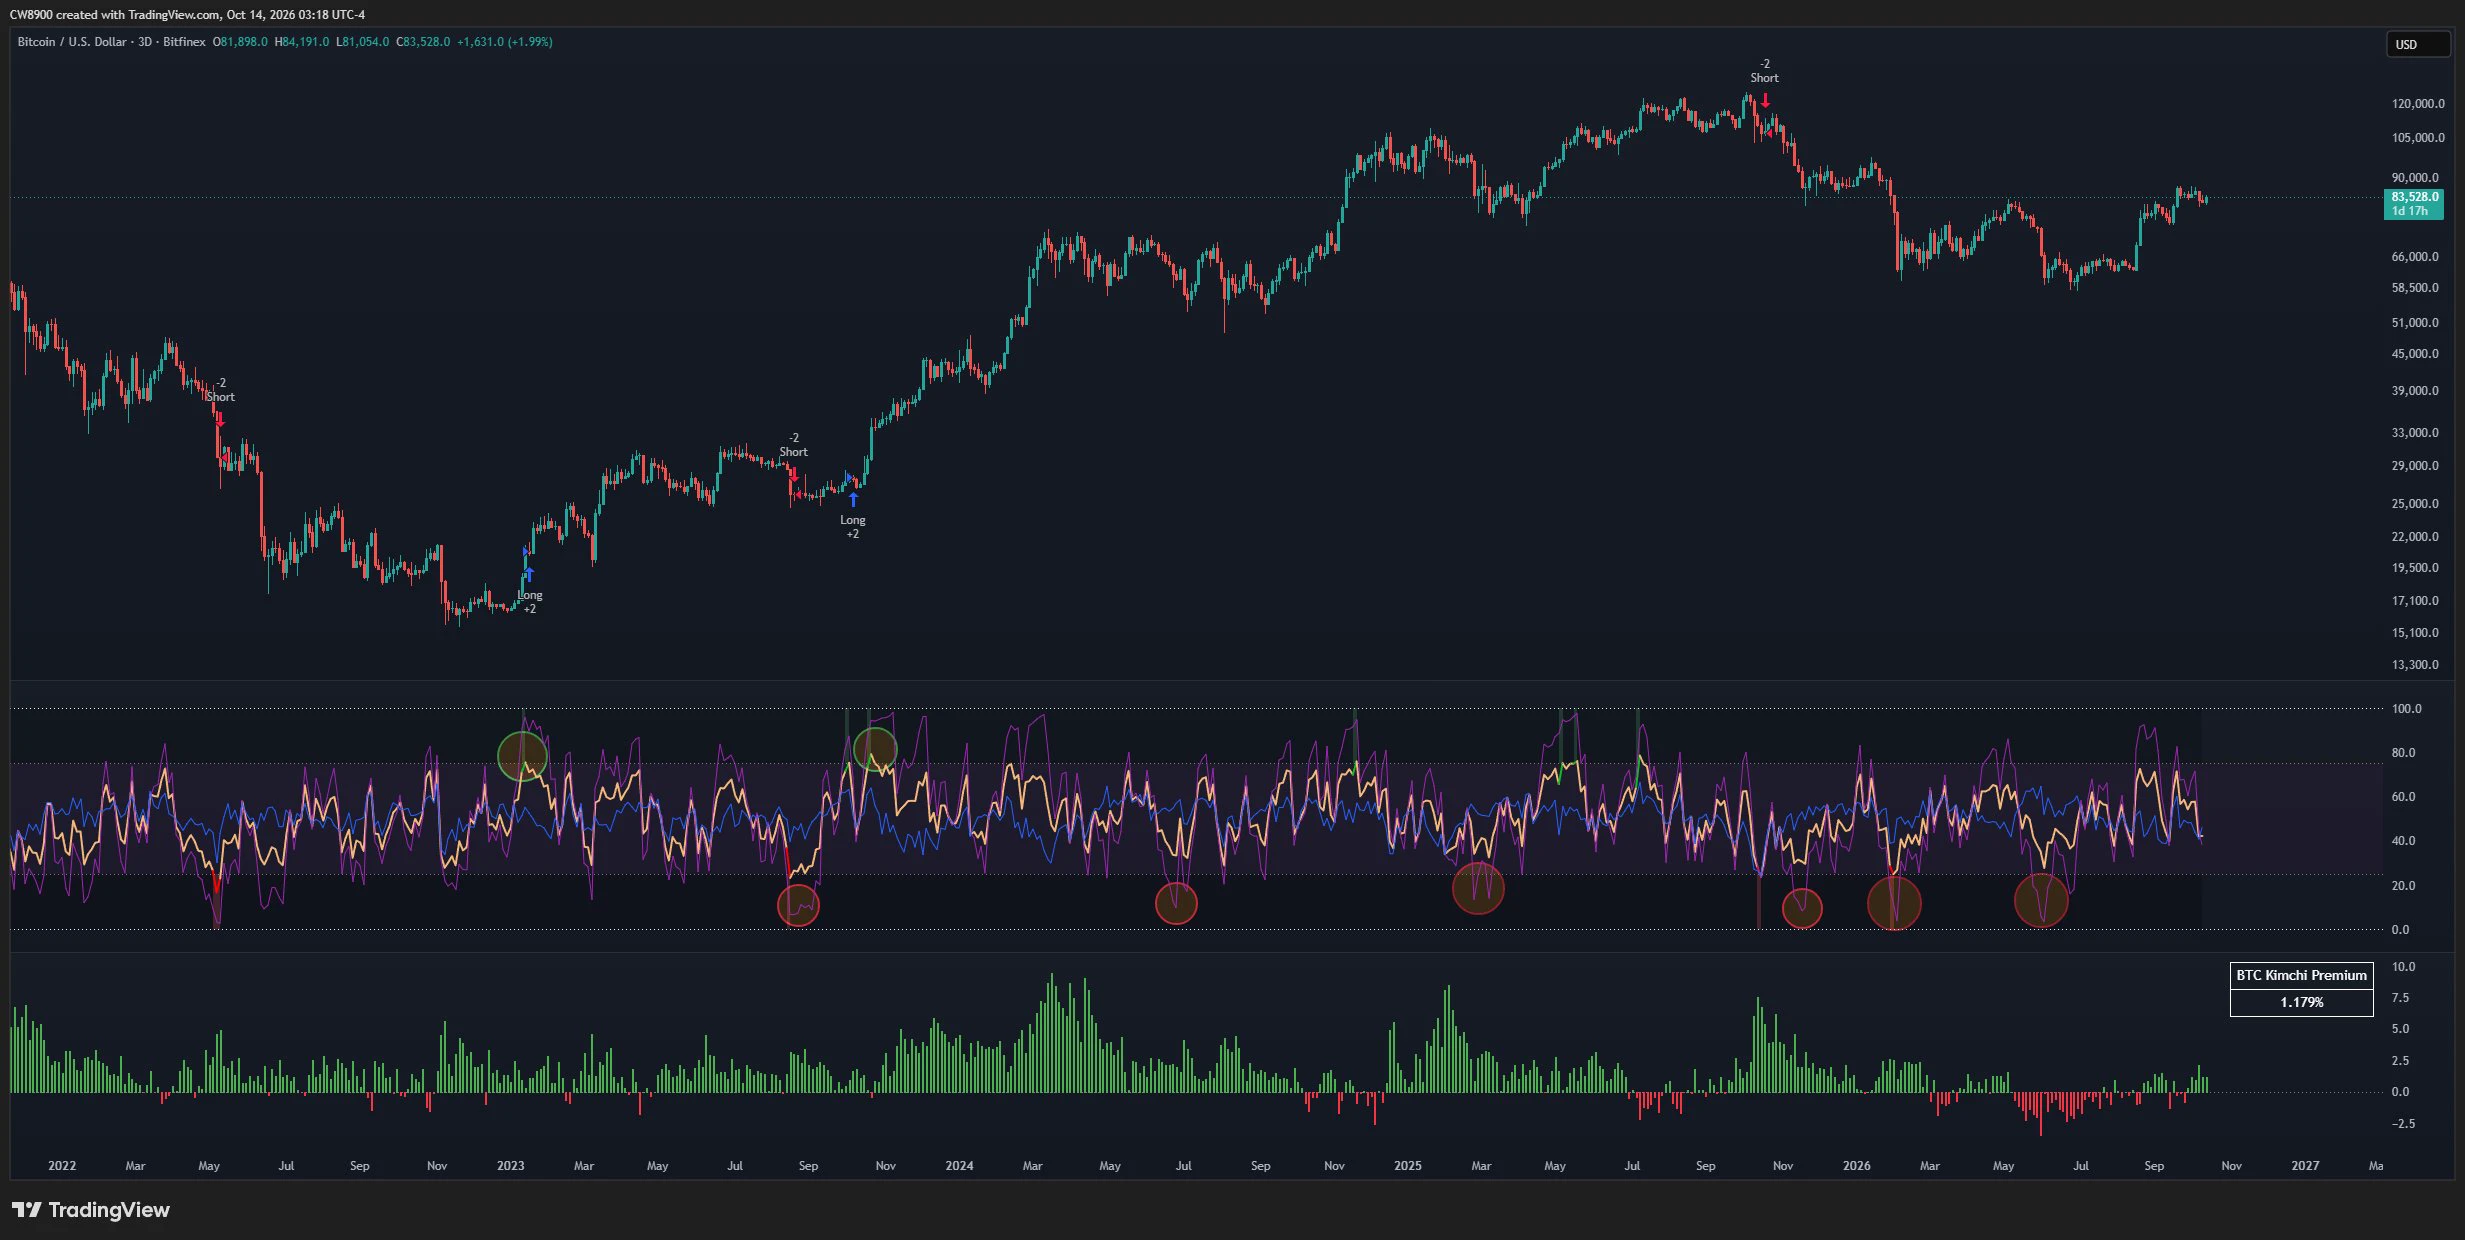2465x1240 pixels.
Task: Click the 1.179% Kimchi premium value
Action: point(2301,1002)
